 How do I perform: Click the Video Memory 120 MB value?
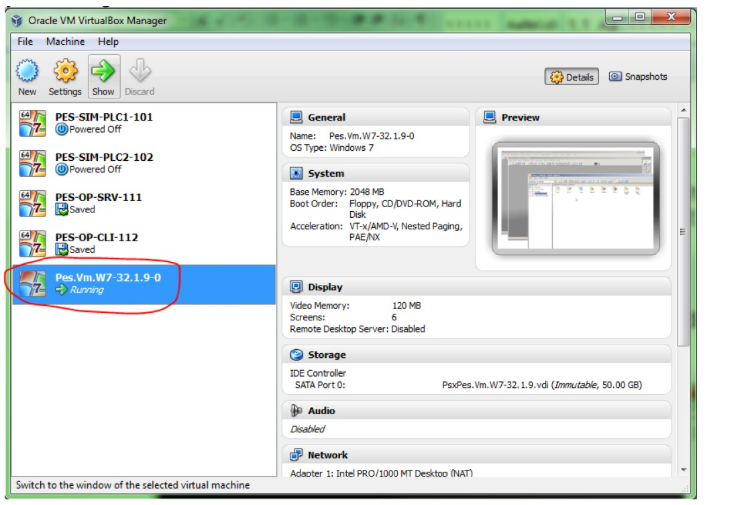click(x=407, y=306)
